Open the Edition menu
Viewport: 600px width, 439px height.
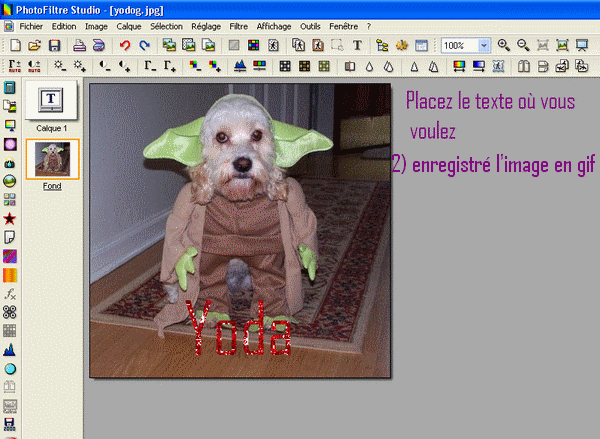[64, 26]
